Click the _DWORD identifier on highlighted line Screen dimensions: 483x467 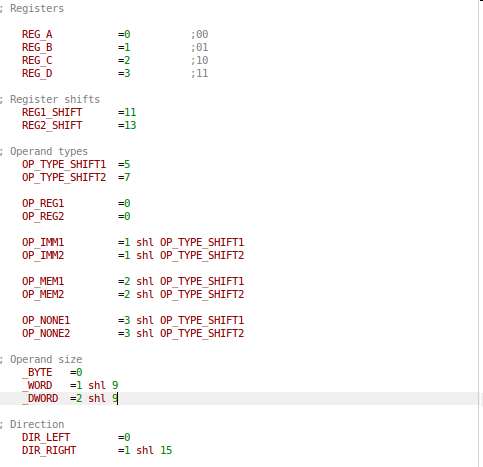[x=40, y=398]
